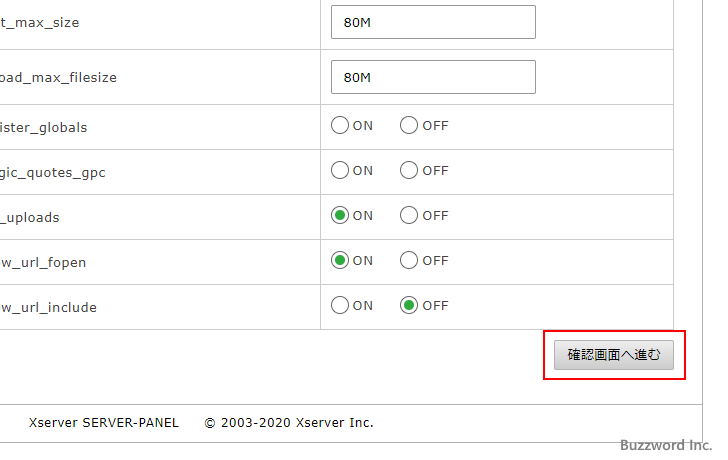This screenshot has height=460, width=728.
Task: Turn allow_url_fopen OFF
Action: tap(409, 261)
